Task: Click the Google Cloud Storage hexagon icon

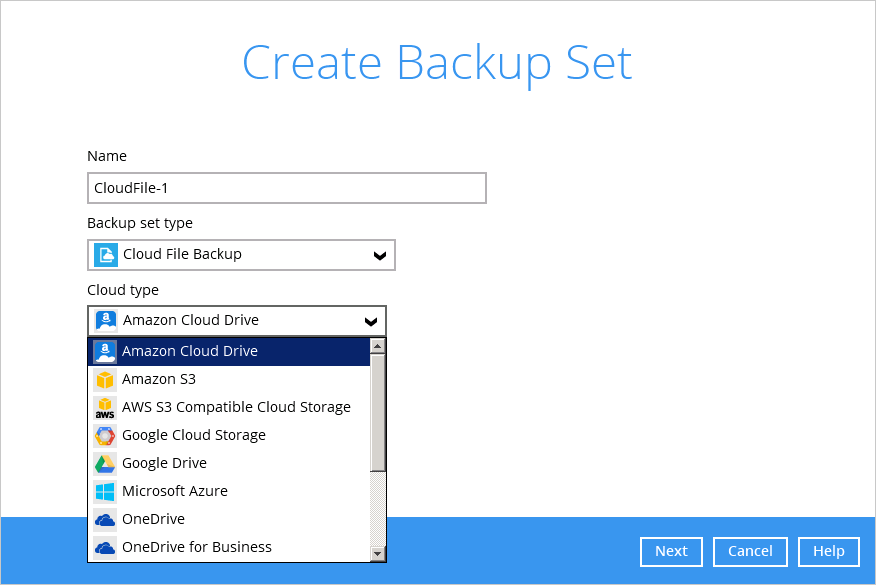Action: (x=105, y=435)
